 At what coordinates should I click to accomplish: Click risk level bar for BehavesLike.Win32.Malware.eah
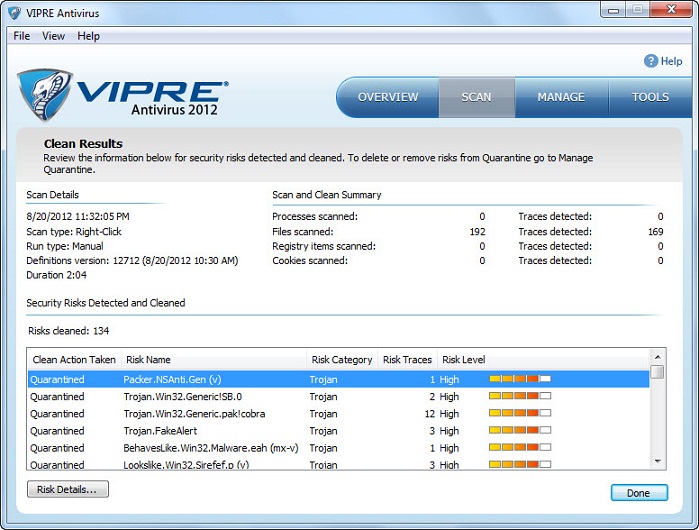[520, 447]
